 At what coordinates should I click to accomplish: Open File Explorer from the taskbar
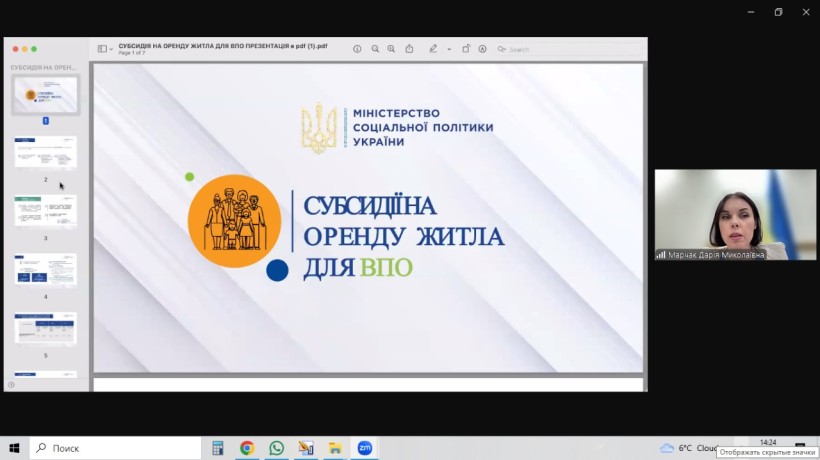[x=335, y=448]
